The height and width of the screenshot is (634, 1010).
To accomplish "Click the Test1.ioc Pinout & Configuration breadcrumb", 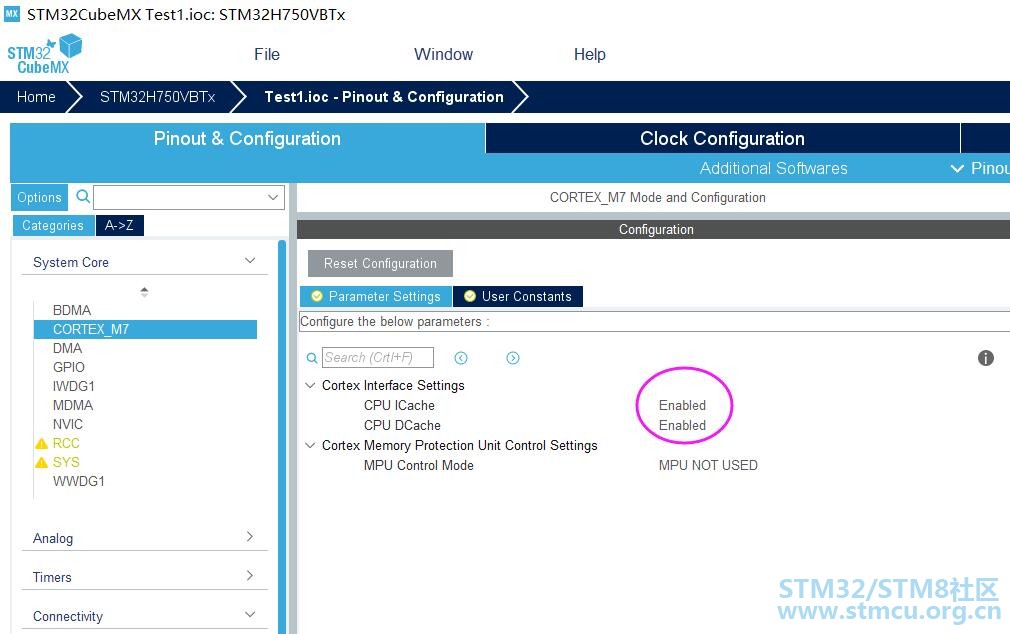I will pyautogui.click(x=384, y=97).
